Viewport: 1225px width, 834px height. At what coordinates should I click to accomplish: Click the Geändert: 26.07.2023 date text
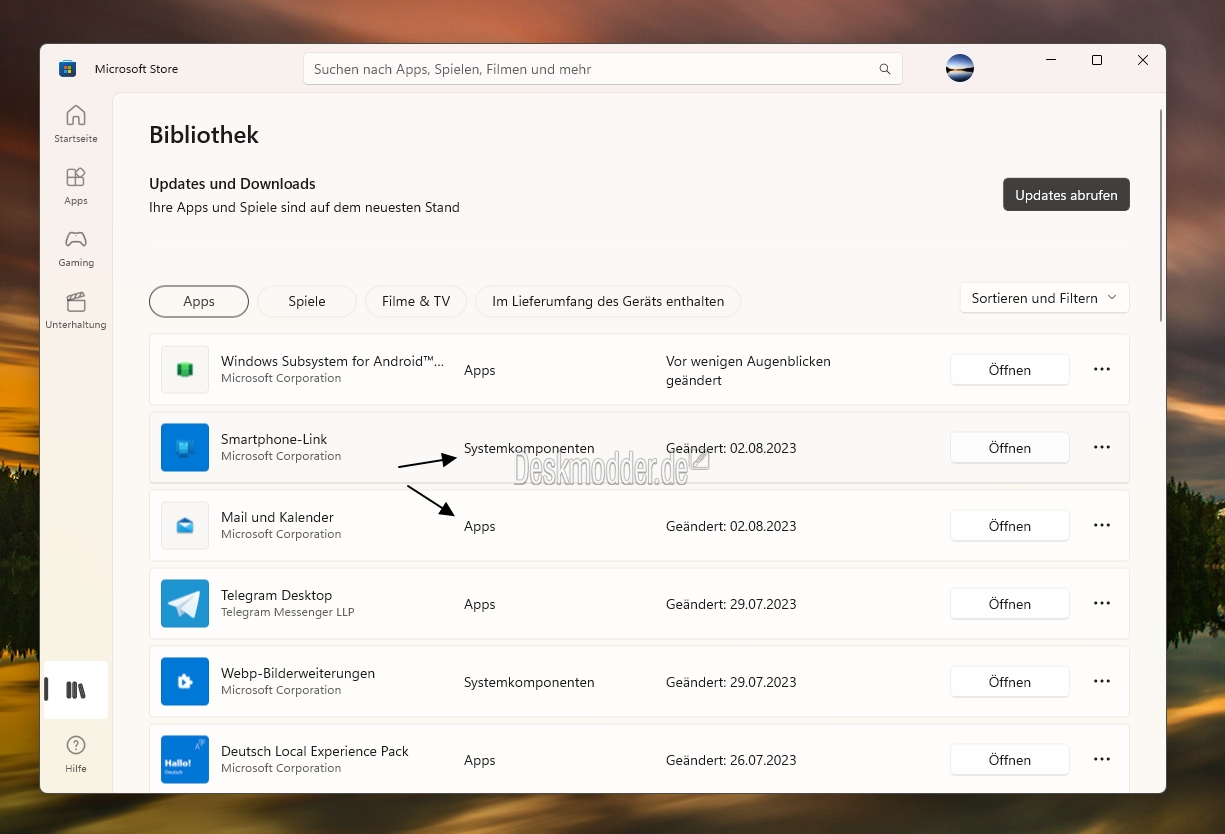point(731,760)
